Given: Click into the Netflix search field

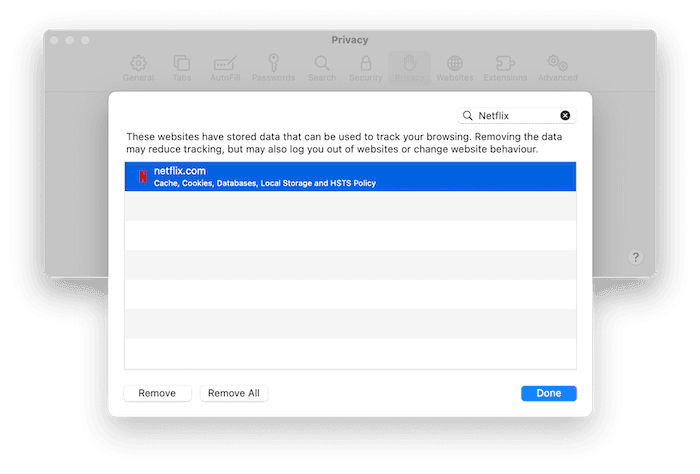Looking at the screenshot, I should point(517,116).
